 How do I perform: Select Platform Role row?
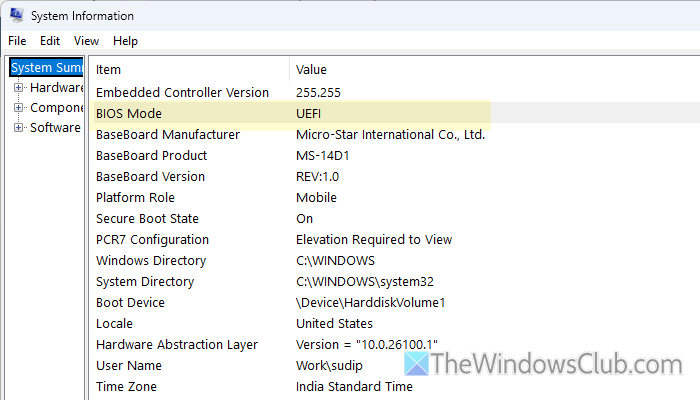395,197
